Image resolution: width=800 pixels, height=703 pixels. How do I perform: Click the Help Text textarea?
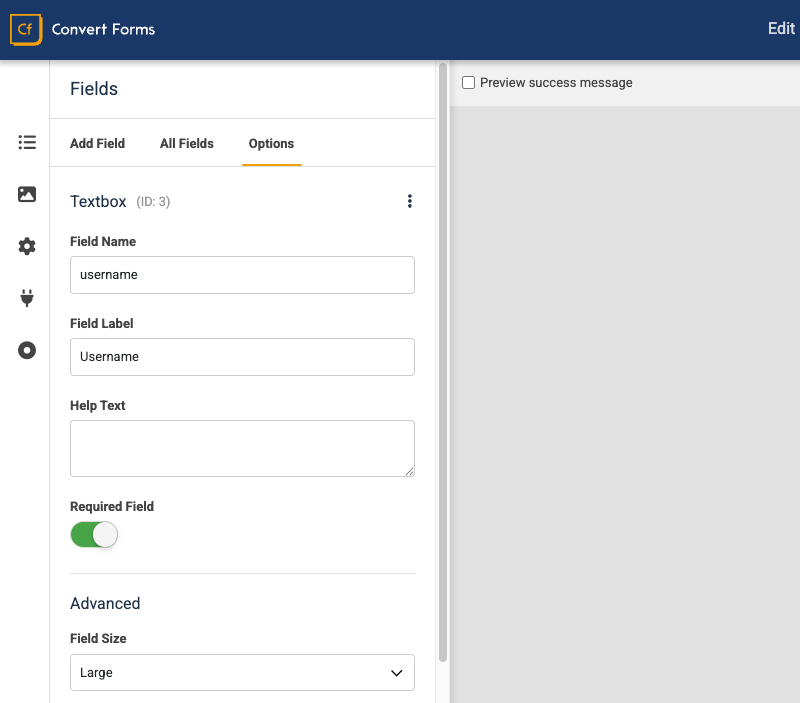(x=242, y=448)
